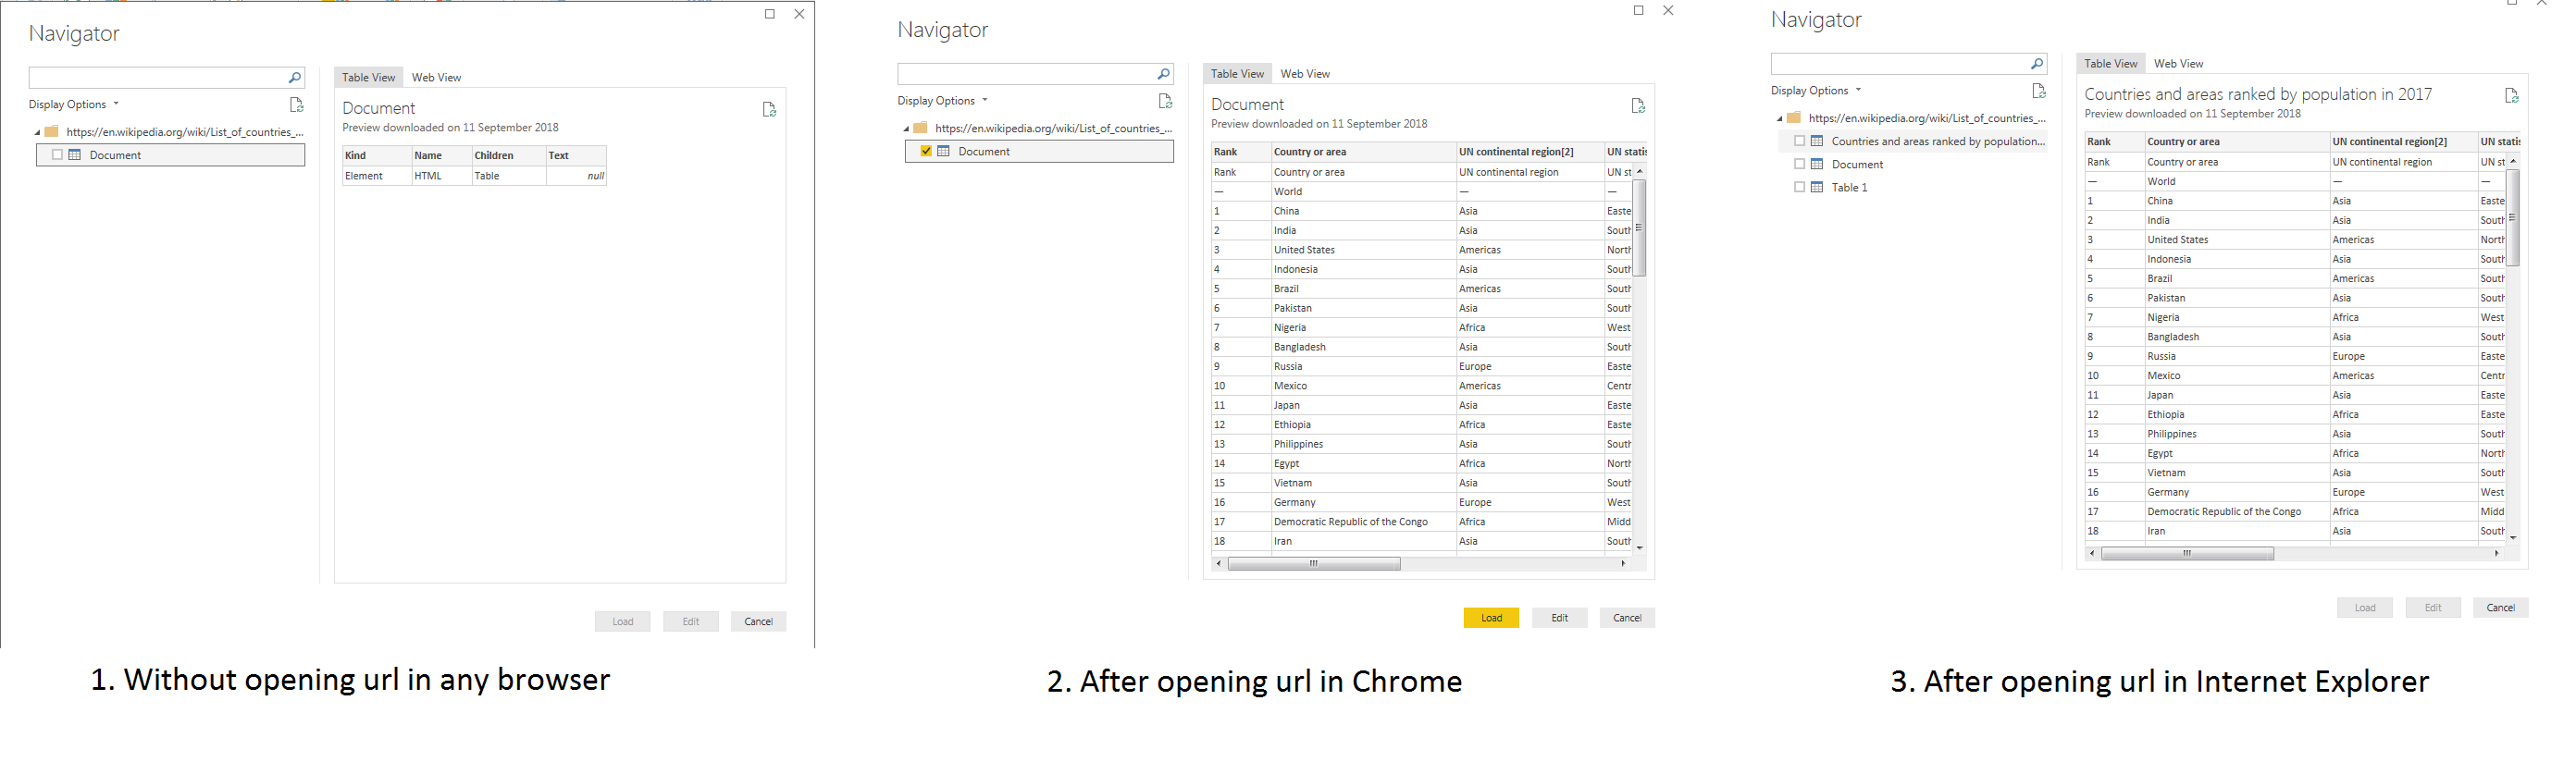Click yellow Load button in second Navigator
The height and width of the screenshot is (762, 2576).
tap(1491, 618)
